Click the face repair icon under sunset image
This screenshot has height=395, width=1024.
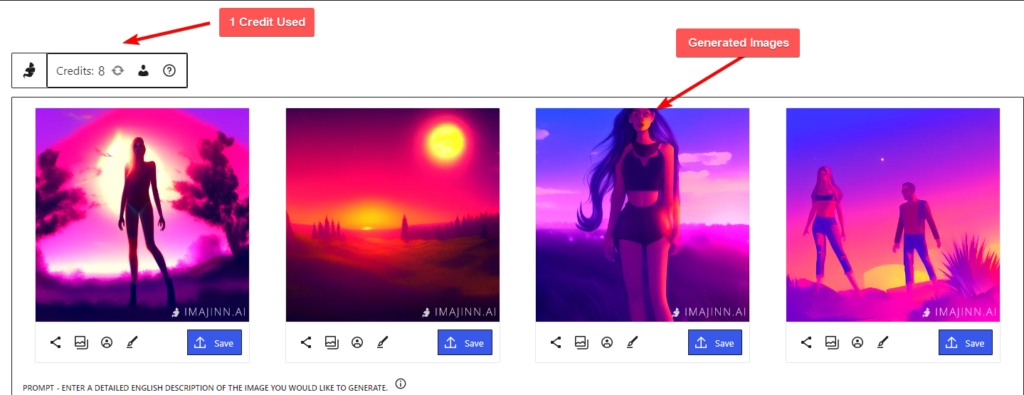pyautogui.click(x=357, y=342)
